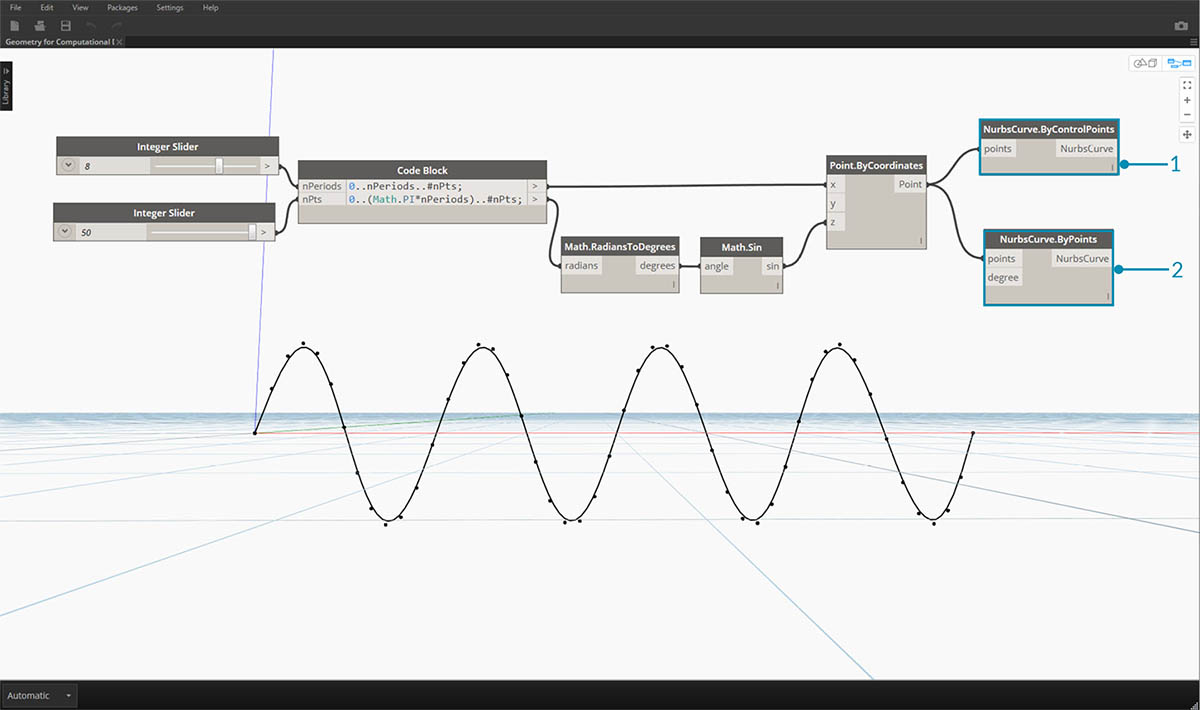Save the graph using the Save icon
The image size is (1200, 710).
64,24
